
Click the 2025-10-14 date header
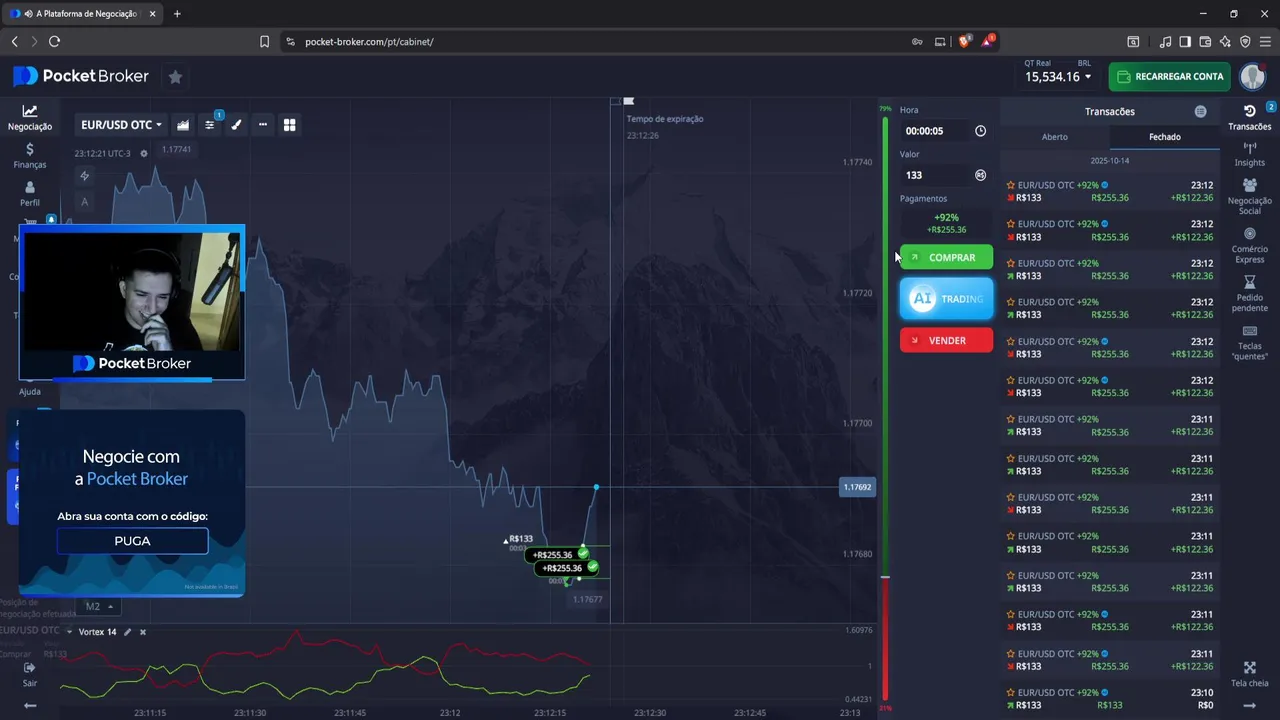coord(1110,161)
